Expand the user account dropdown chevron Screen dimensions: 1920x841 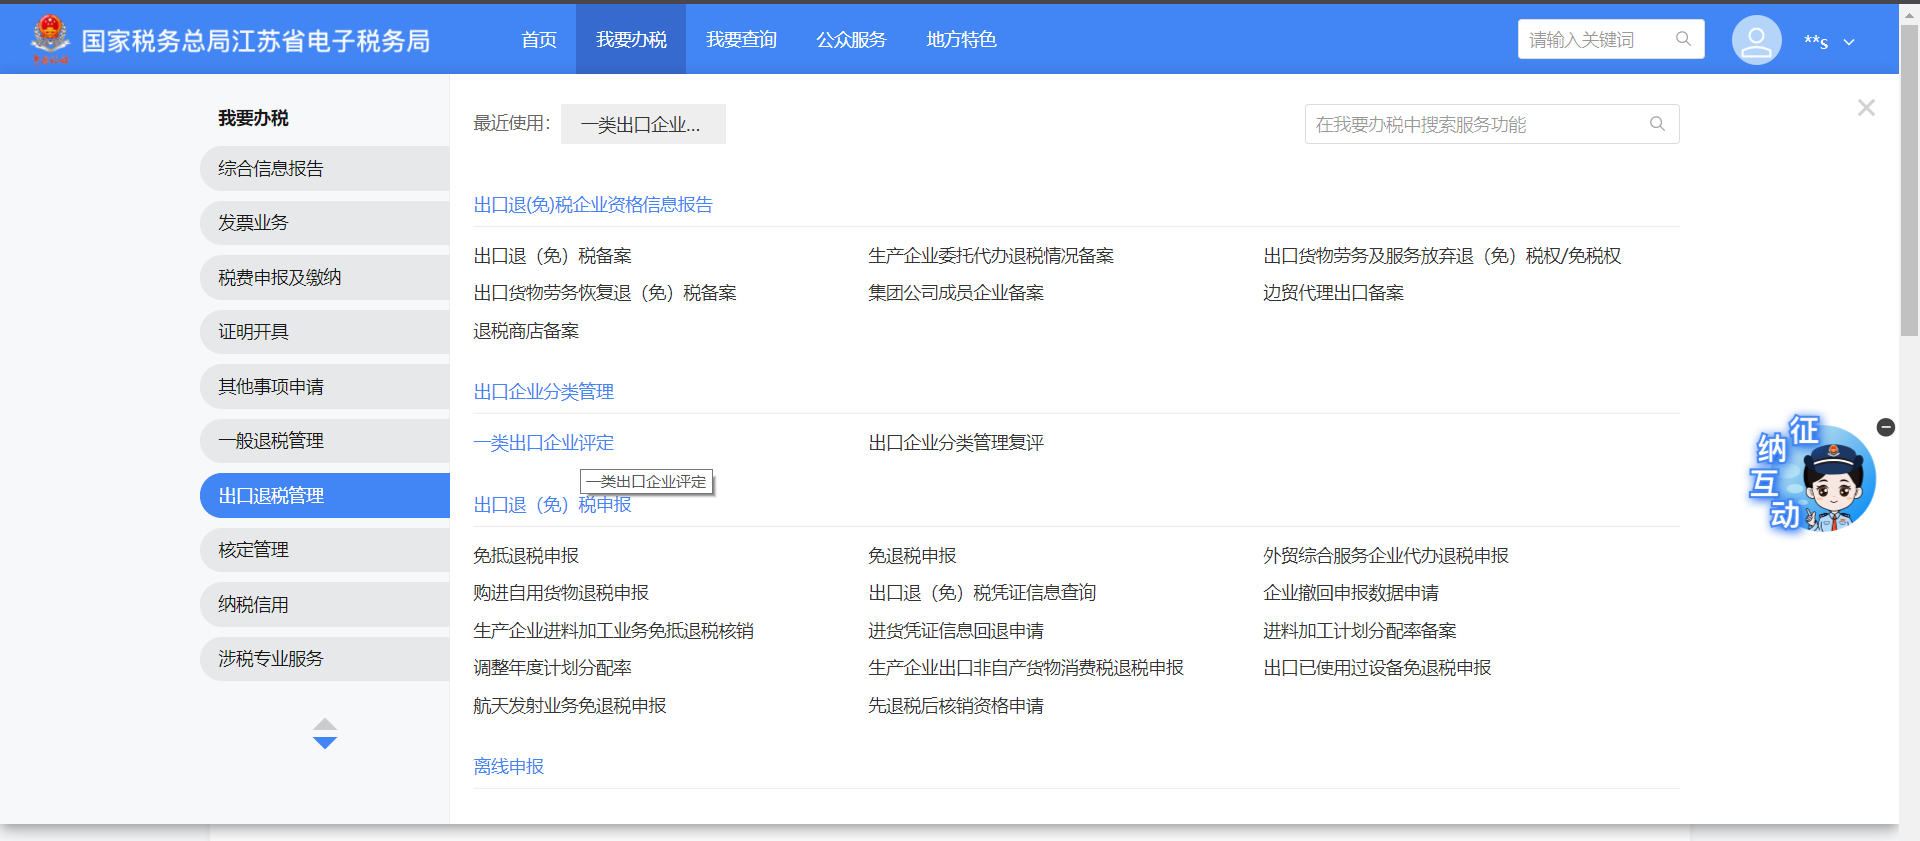(x=1849, y=42)
